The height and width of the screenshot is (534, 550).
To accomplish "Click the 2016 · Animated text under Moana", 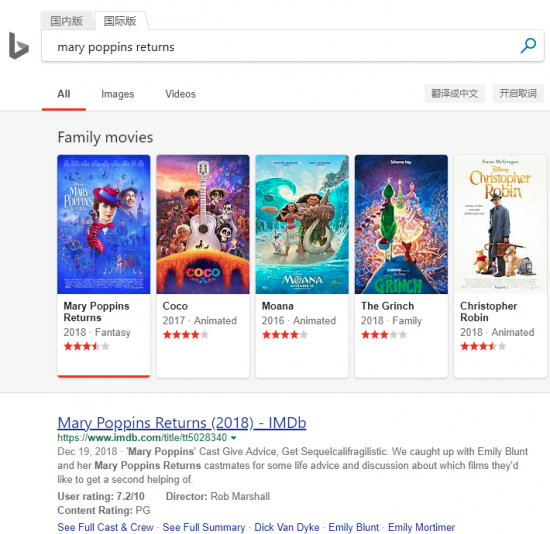I will (299, 320).
